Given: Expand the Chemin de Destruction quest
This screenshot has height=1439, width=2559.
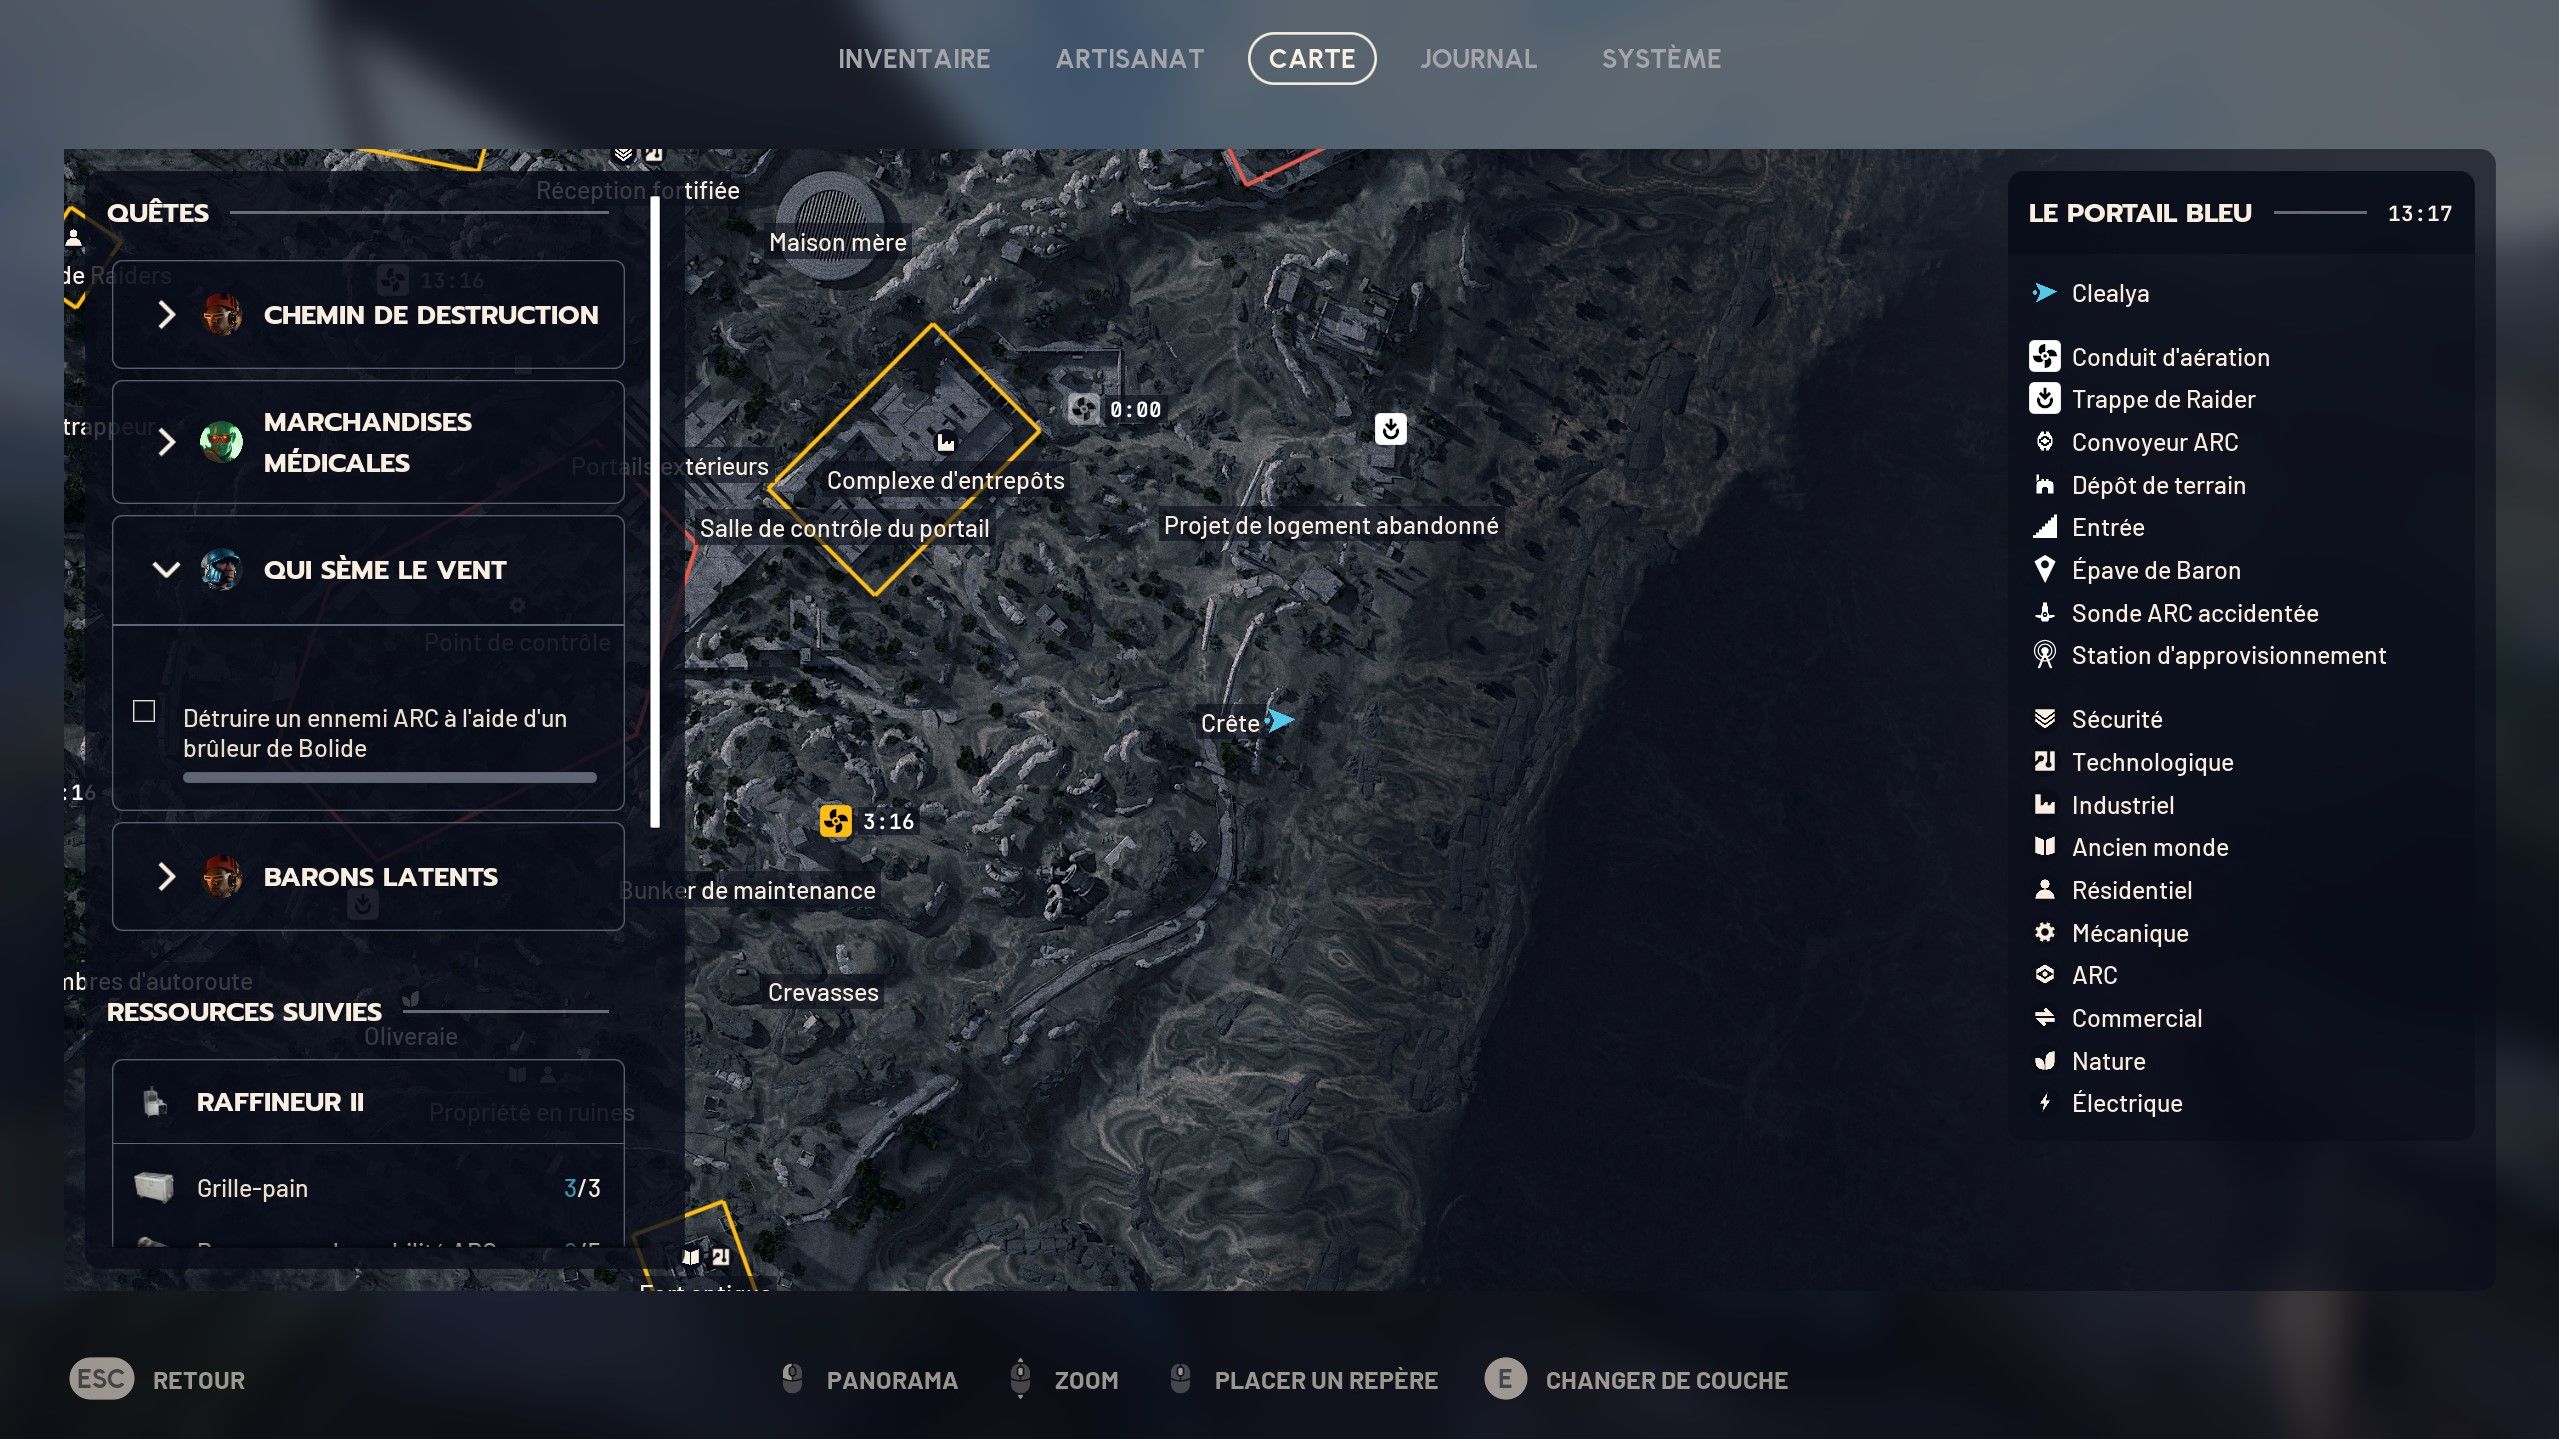Looking at the screenshot, I should coord(168,314).
